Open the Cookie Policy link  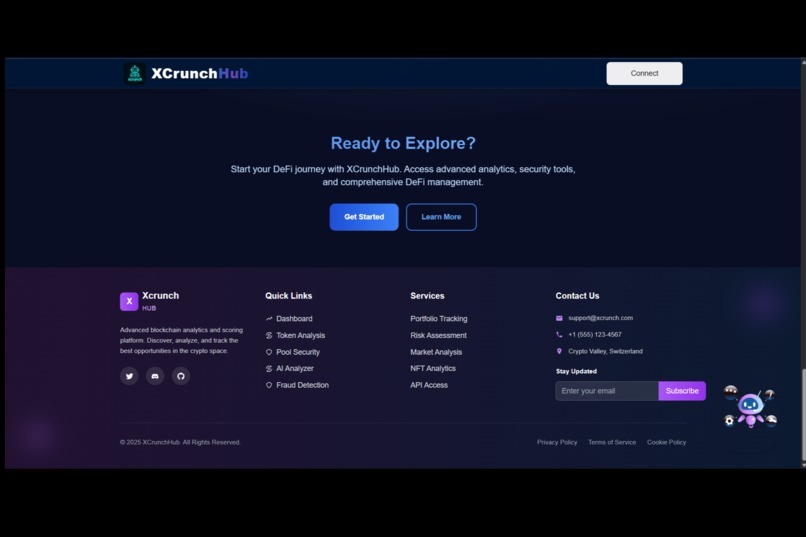coord(666,442)
